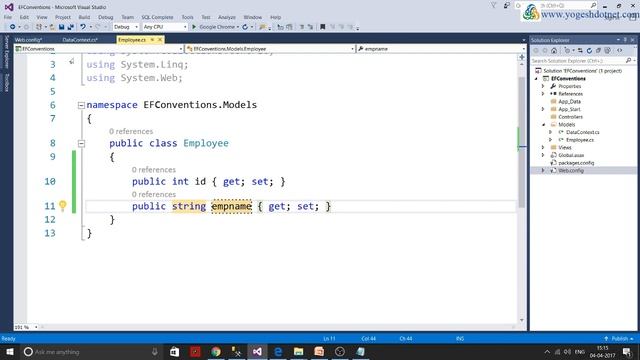Open the Edit menu

tap(24, 17)
